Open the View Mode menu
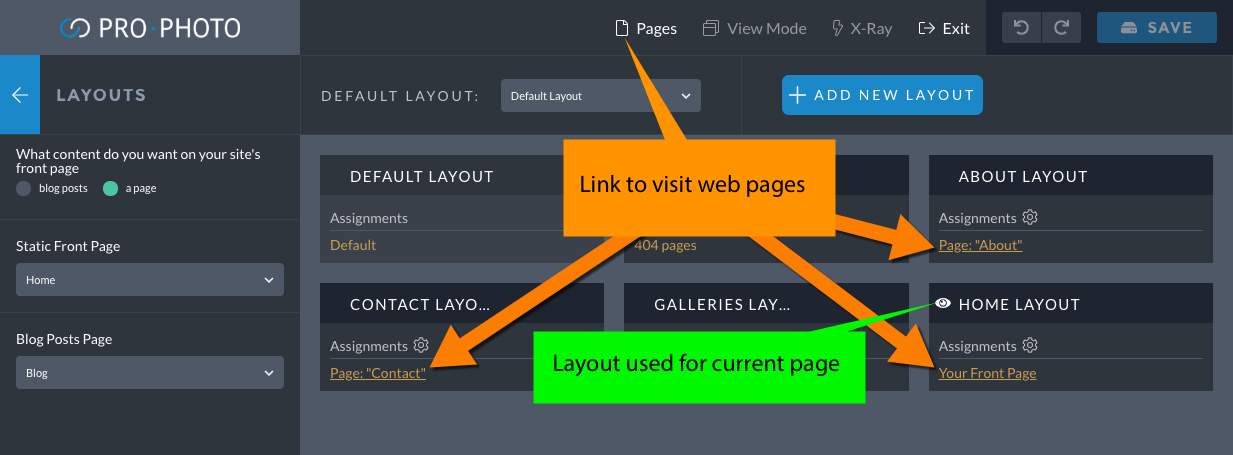The height and width of the screenshot is (455, 1233). click(x=754, y=28)
